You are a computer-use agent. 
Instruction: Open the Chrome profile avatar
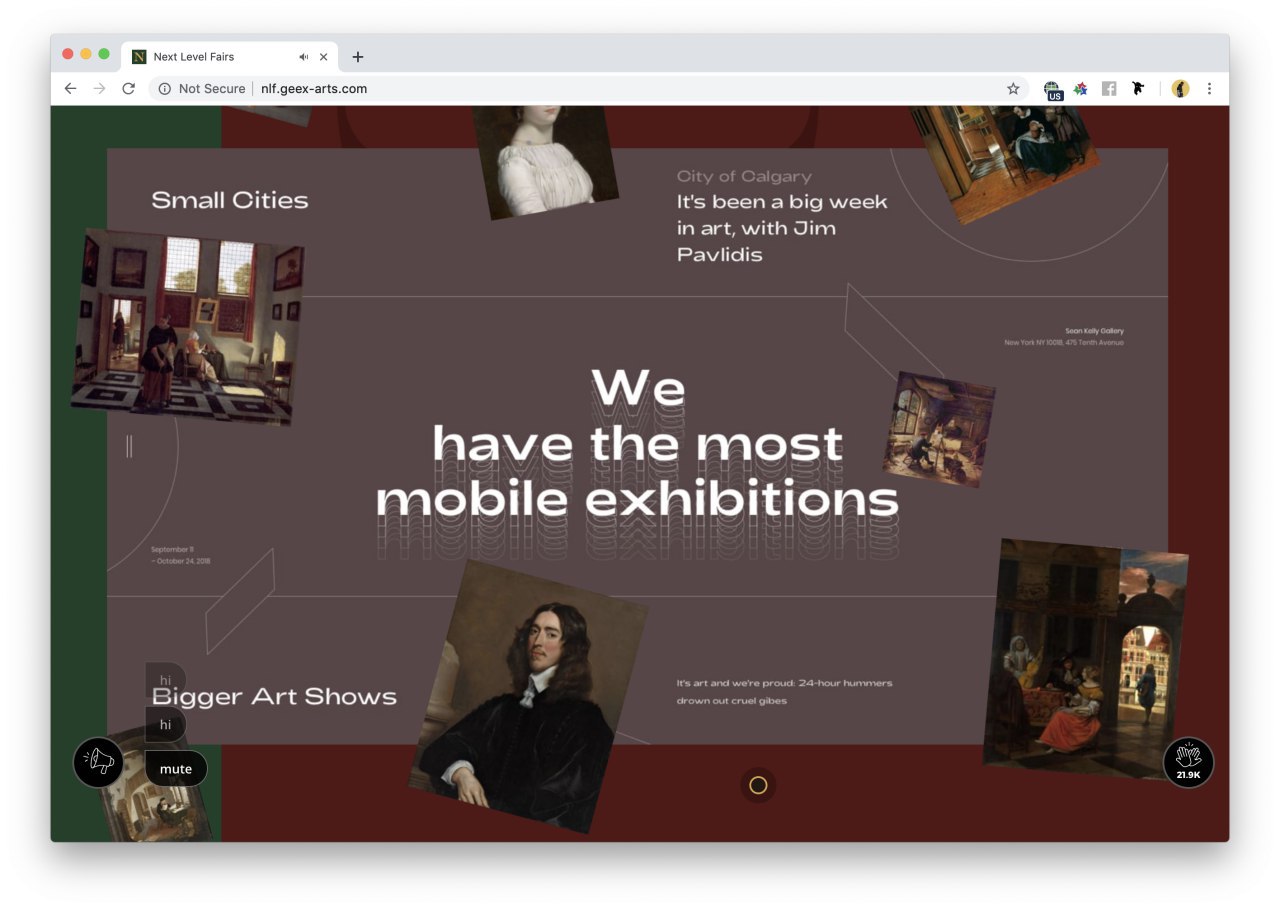1180,89
